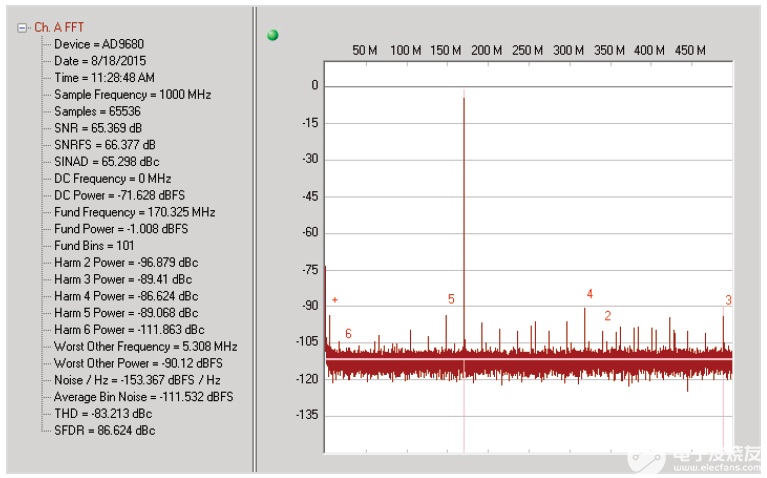Screen dimensions: 767x478
Task: Click the 250 M frequency axis label
Action: click(x=527, y=50)
